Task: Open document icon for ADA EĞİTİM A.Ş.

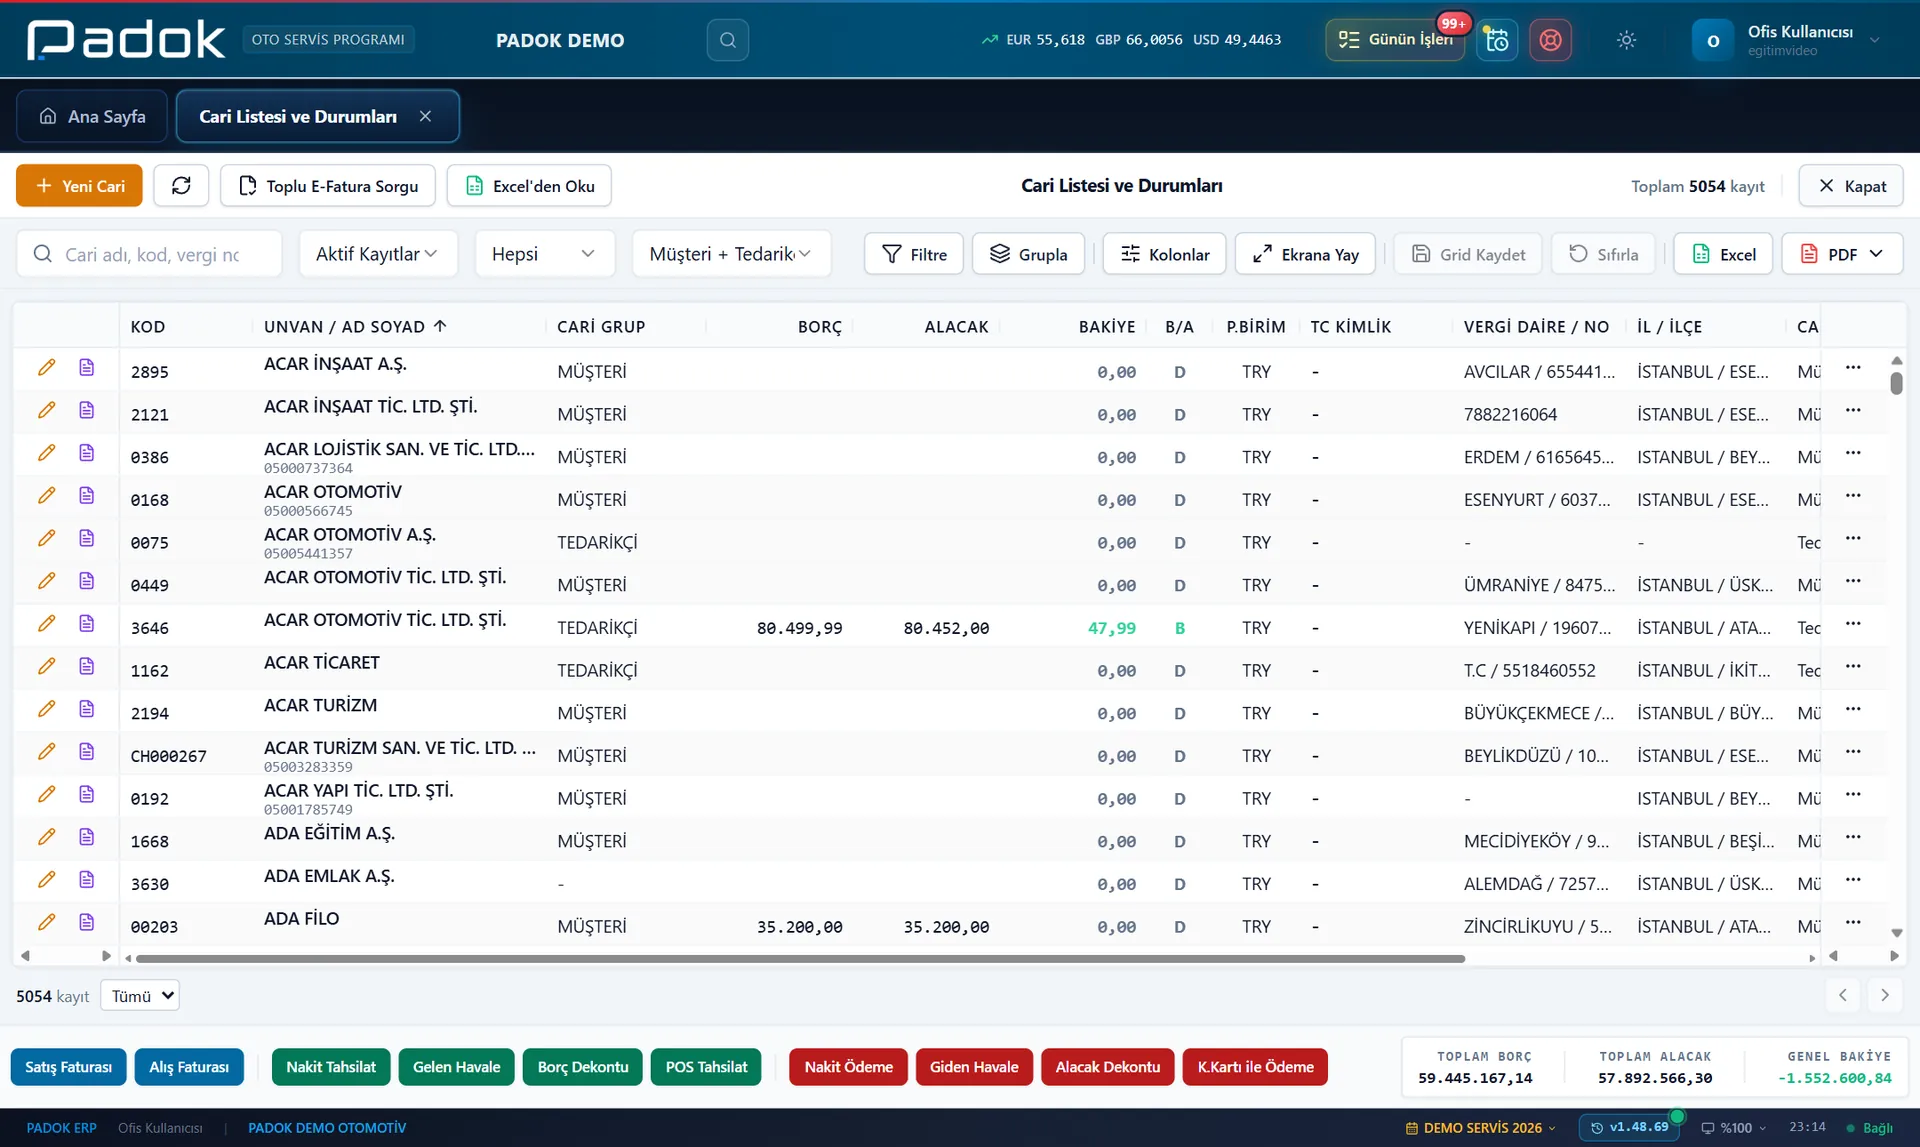Action: point(87,837)
